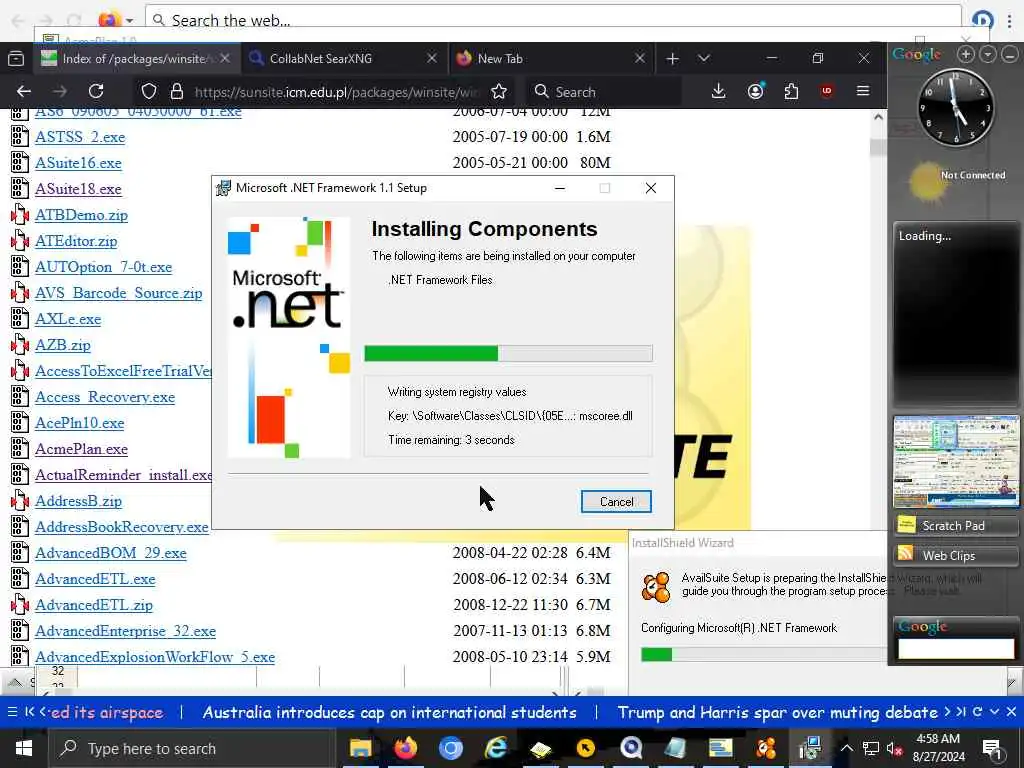Click the zip icon beside AZB.zip
The width and height of the screenshot is (1024, 768).
(20, 345)
